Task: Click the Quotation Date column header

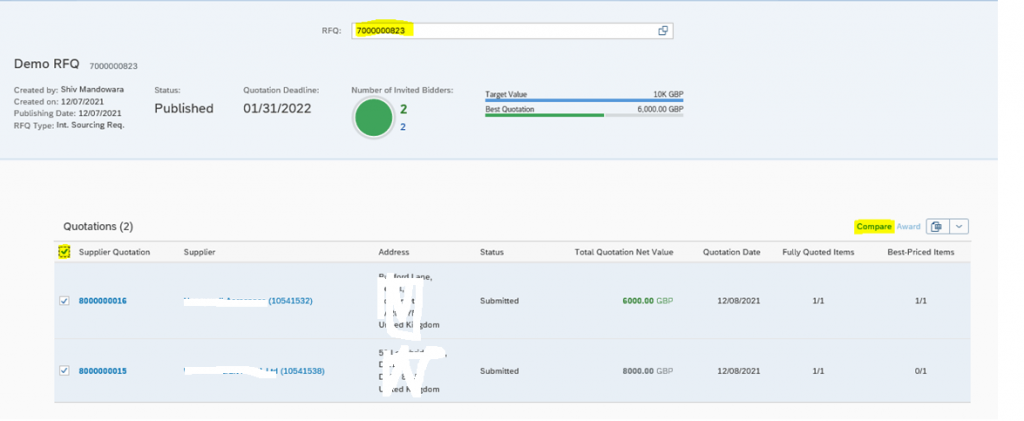Action: [731, 252]
